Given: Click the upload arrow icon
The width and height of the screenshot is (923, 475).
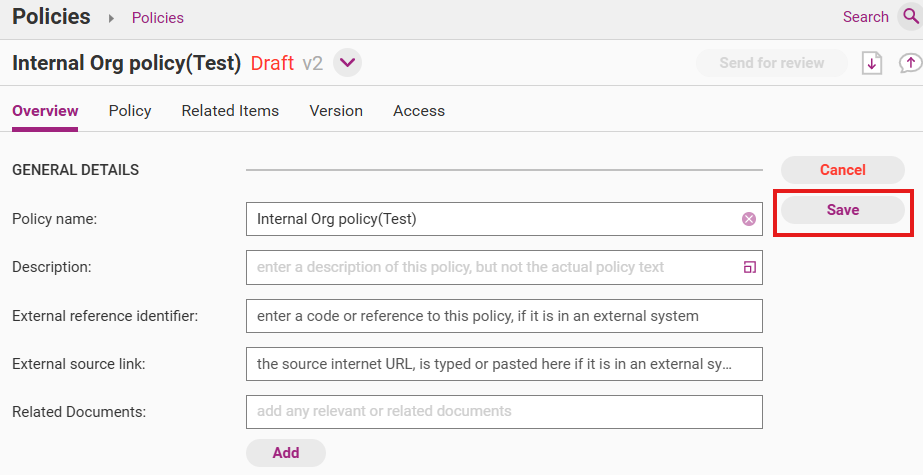Looking at the screenshot, I should [910, 63].
